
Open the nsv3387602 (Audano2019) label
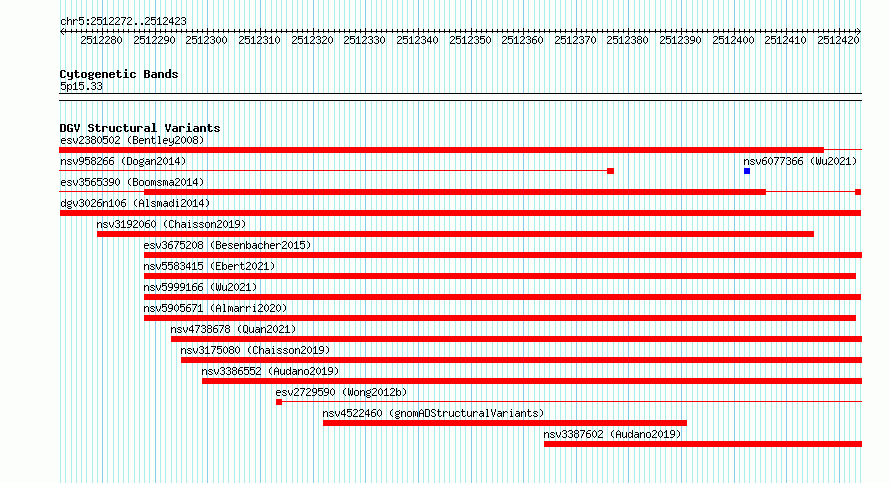pyautogui.click(x=612, y=434)
